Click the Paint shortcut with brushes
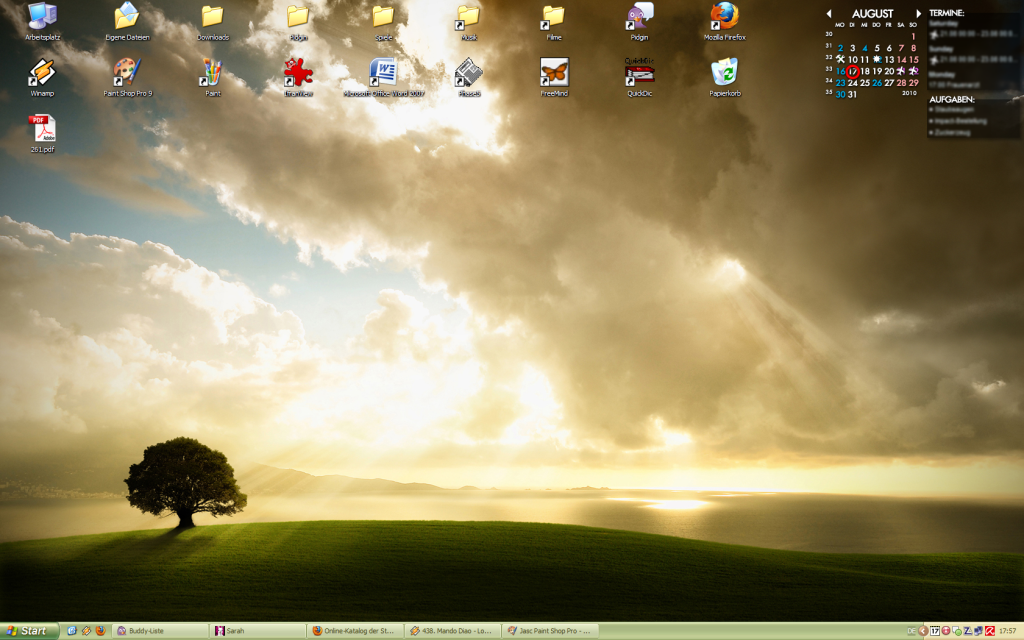Viewport: 1024px width, 640px height. [x=213, y=78]
